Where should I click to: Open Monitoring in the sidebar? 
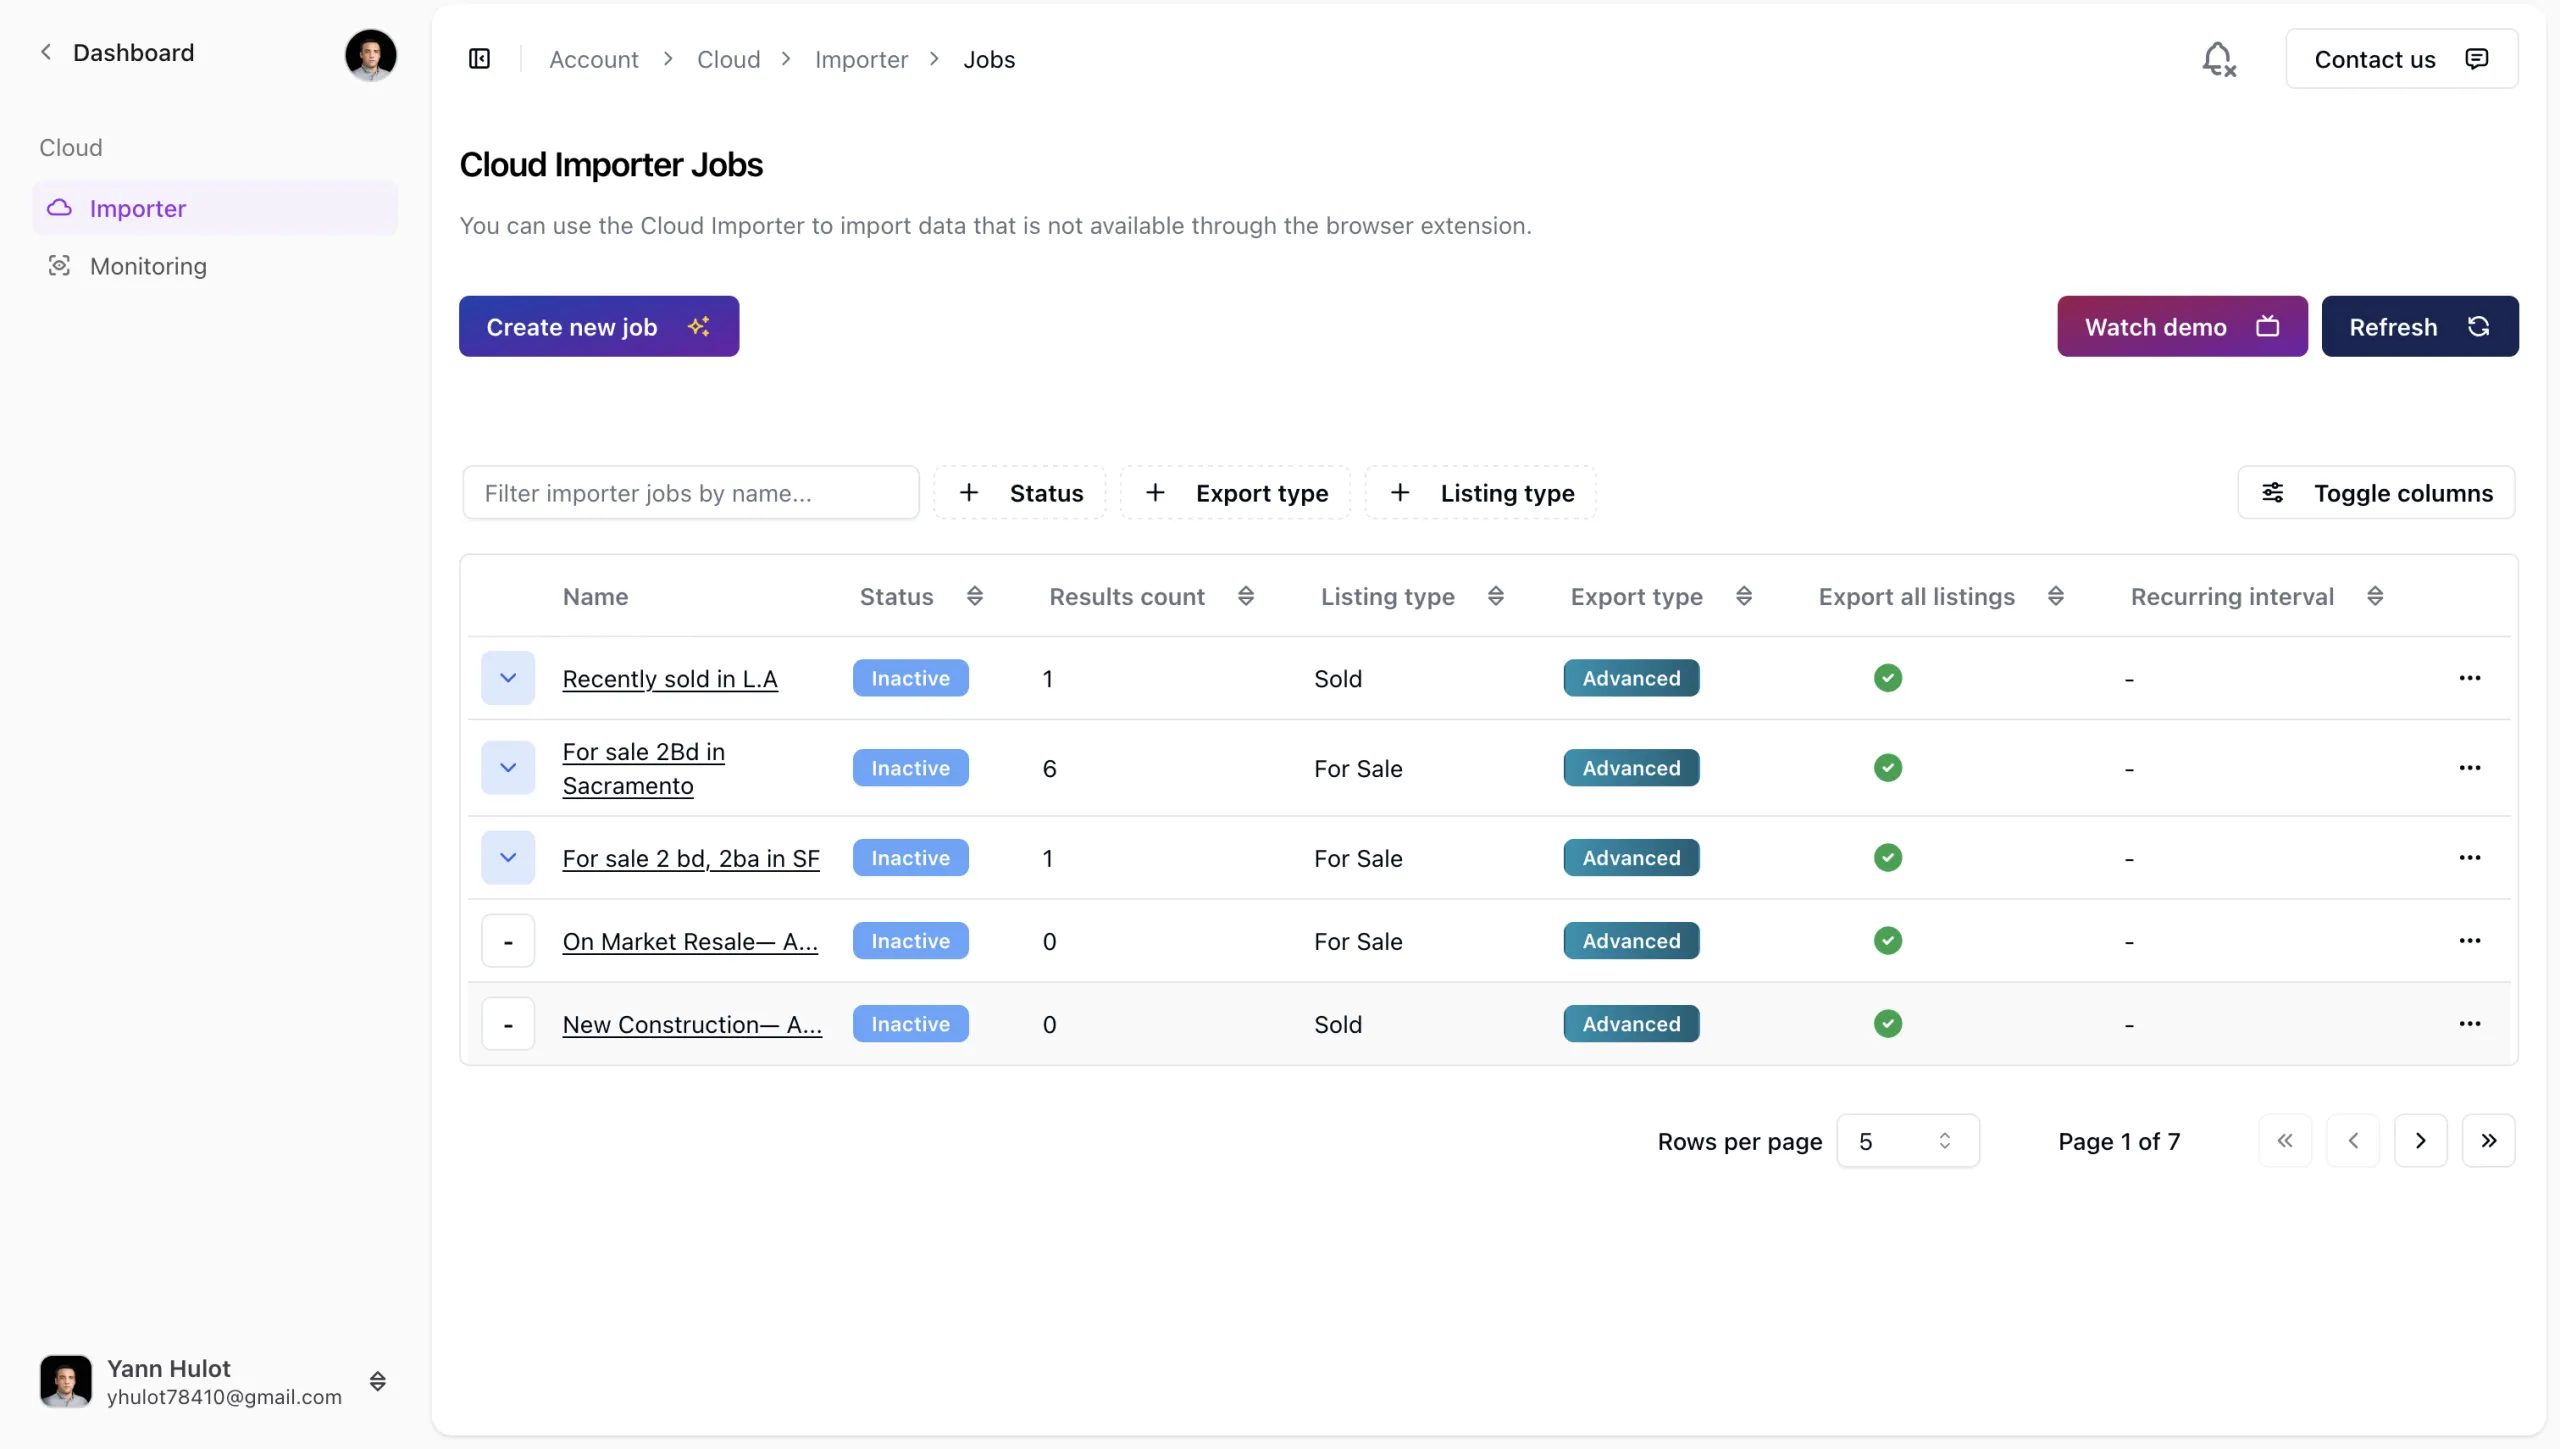148,266
